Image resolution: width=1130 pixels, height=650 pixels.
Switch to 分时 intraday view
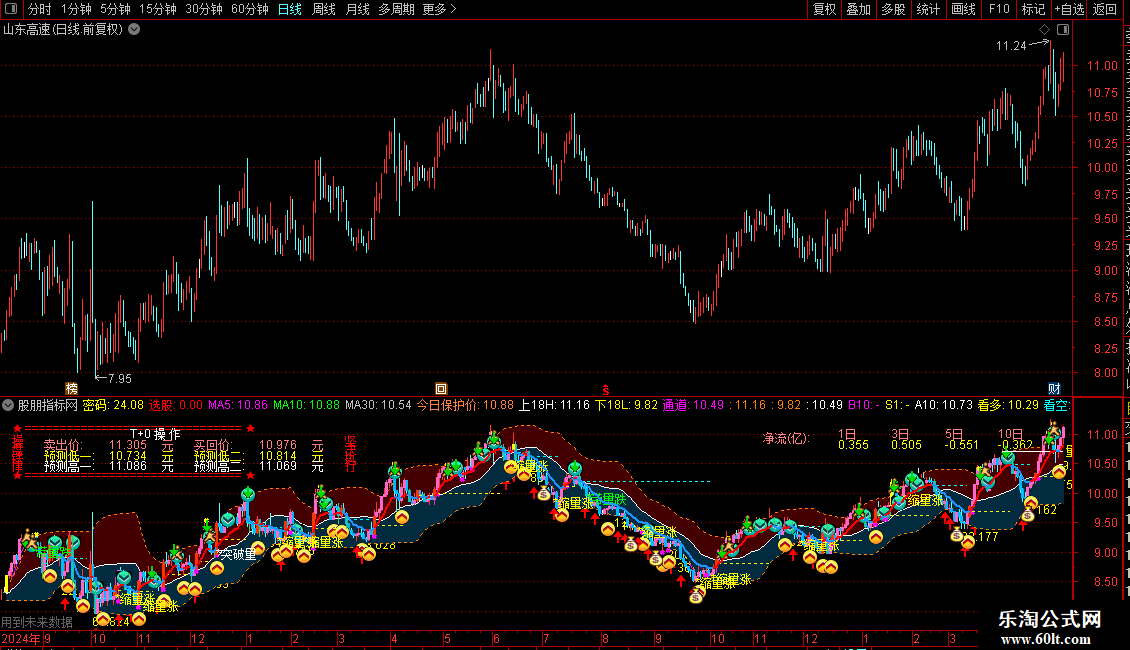(40, 9)
